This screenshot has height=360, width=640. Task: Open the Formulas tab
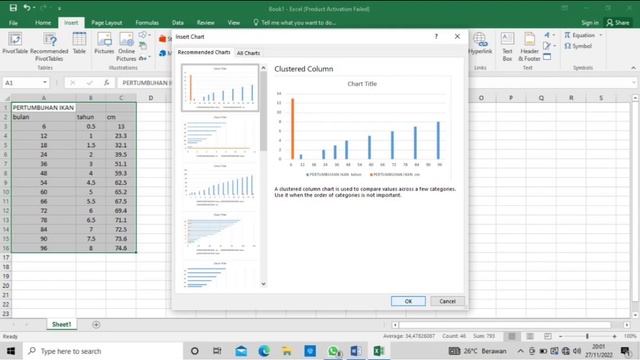coord(147,23)
